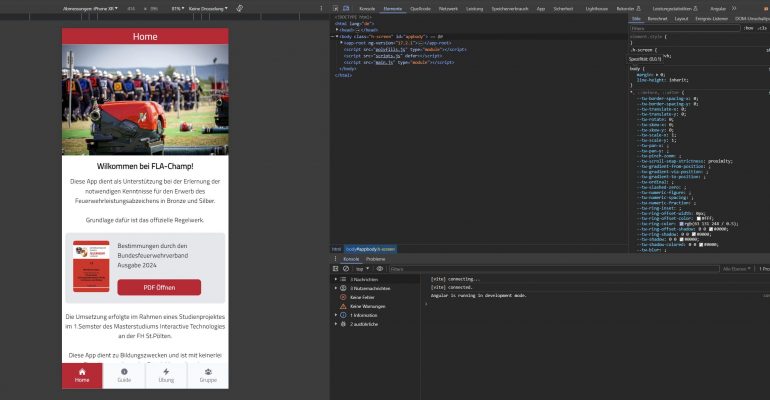Switch to the Netzwerk tab
770x400 pixels.
pos(448,8)
